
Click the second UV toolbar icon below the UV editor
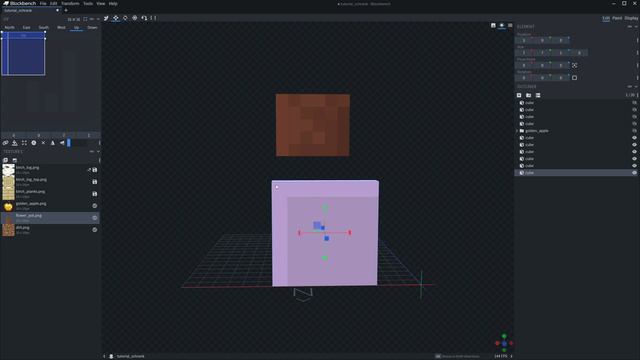[15, 143]
